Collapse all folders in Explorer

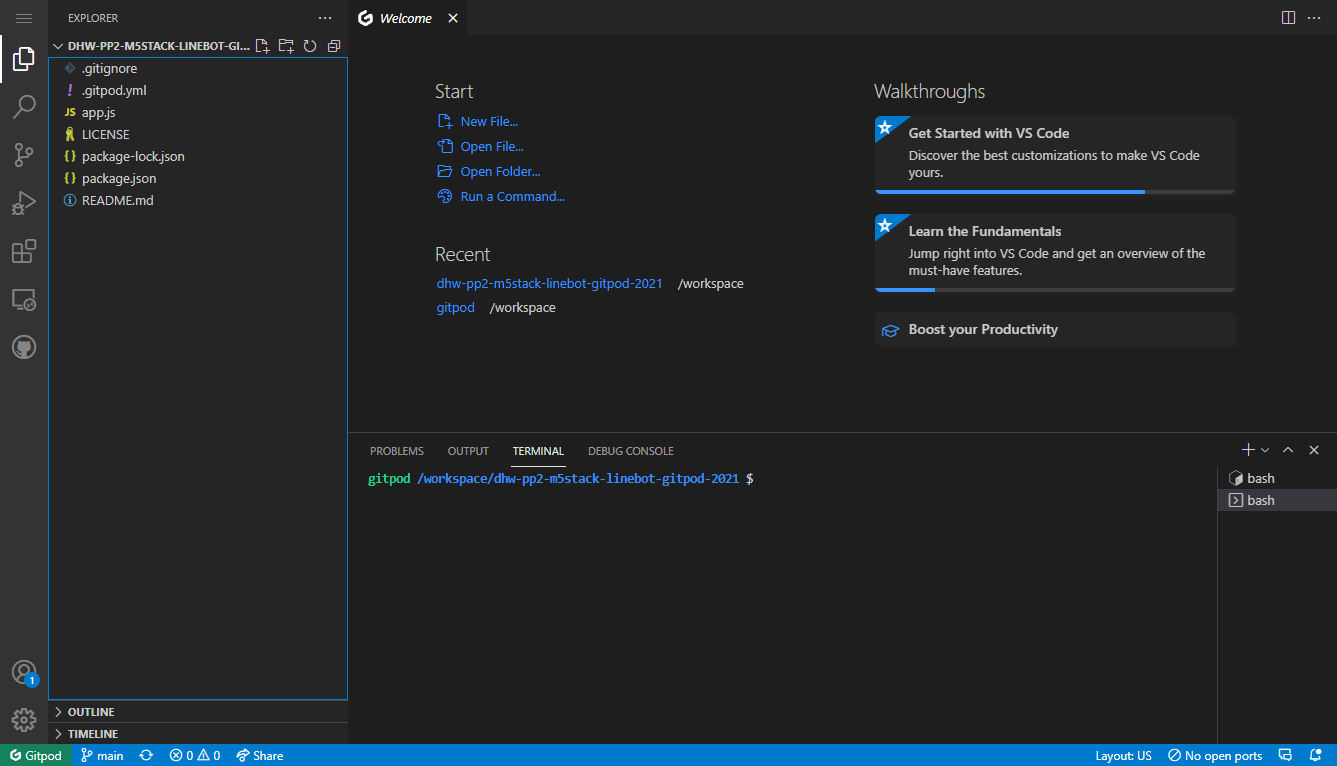(334, 46)
